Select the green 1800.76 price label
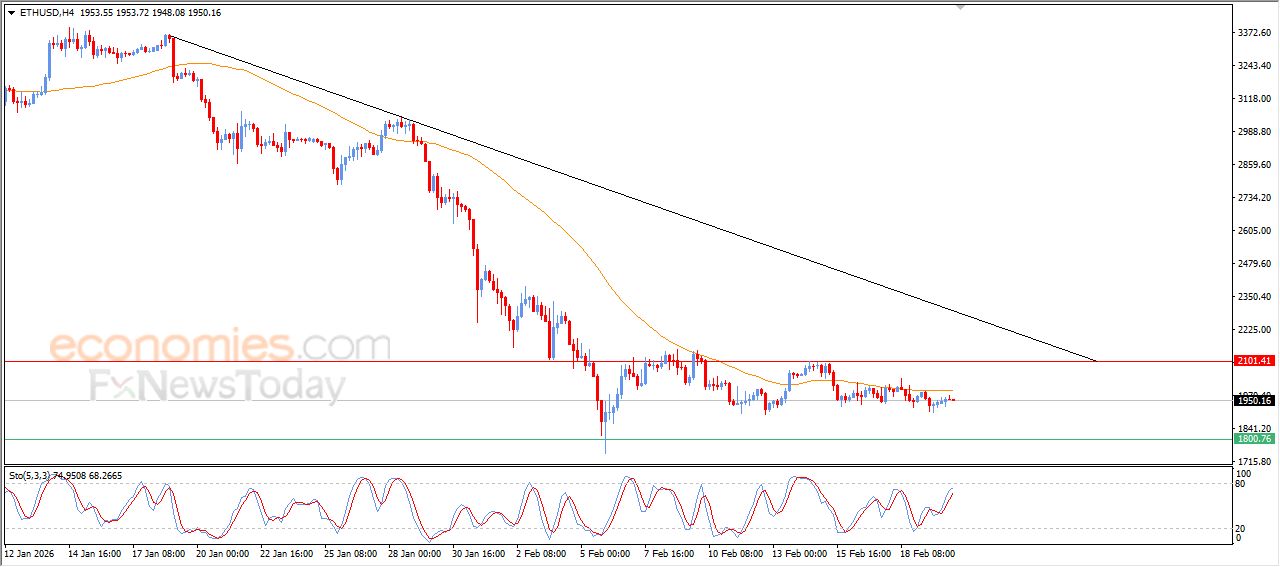This screenshot has height=567, width=1280. 1254,439
